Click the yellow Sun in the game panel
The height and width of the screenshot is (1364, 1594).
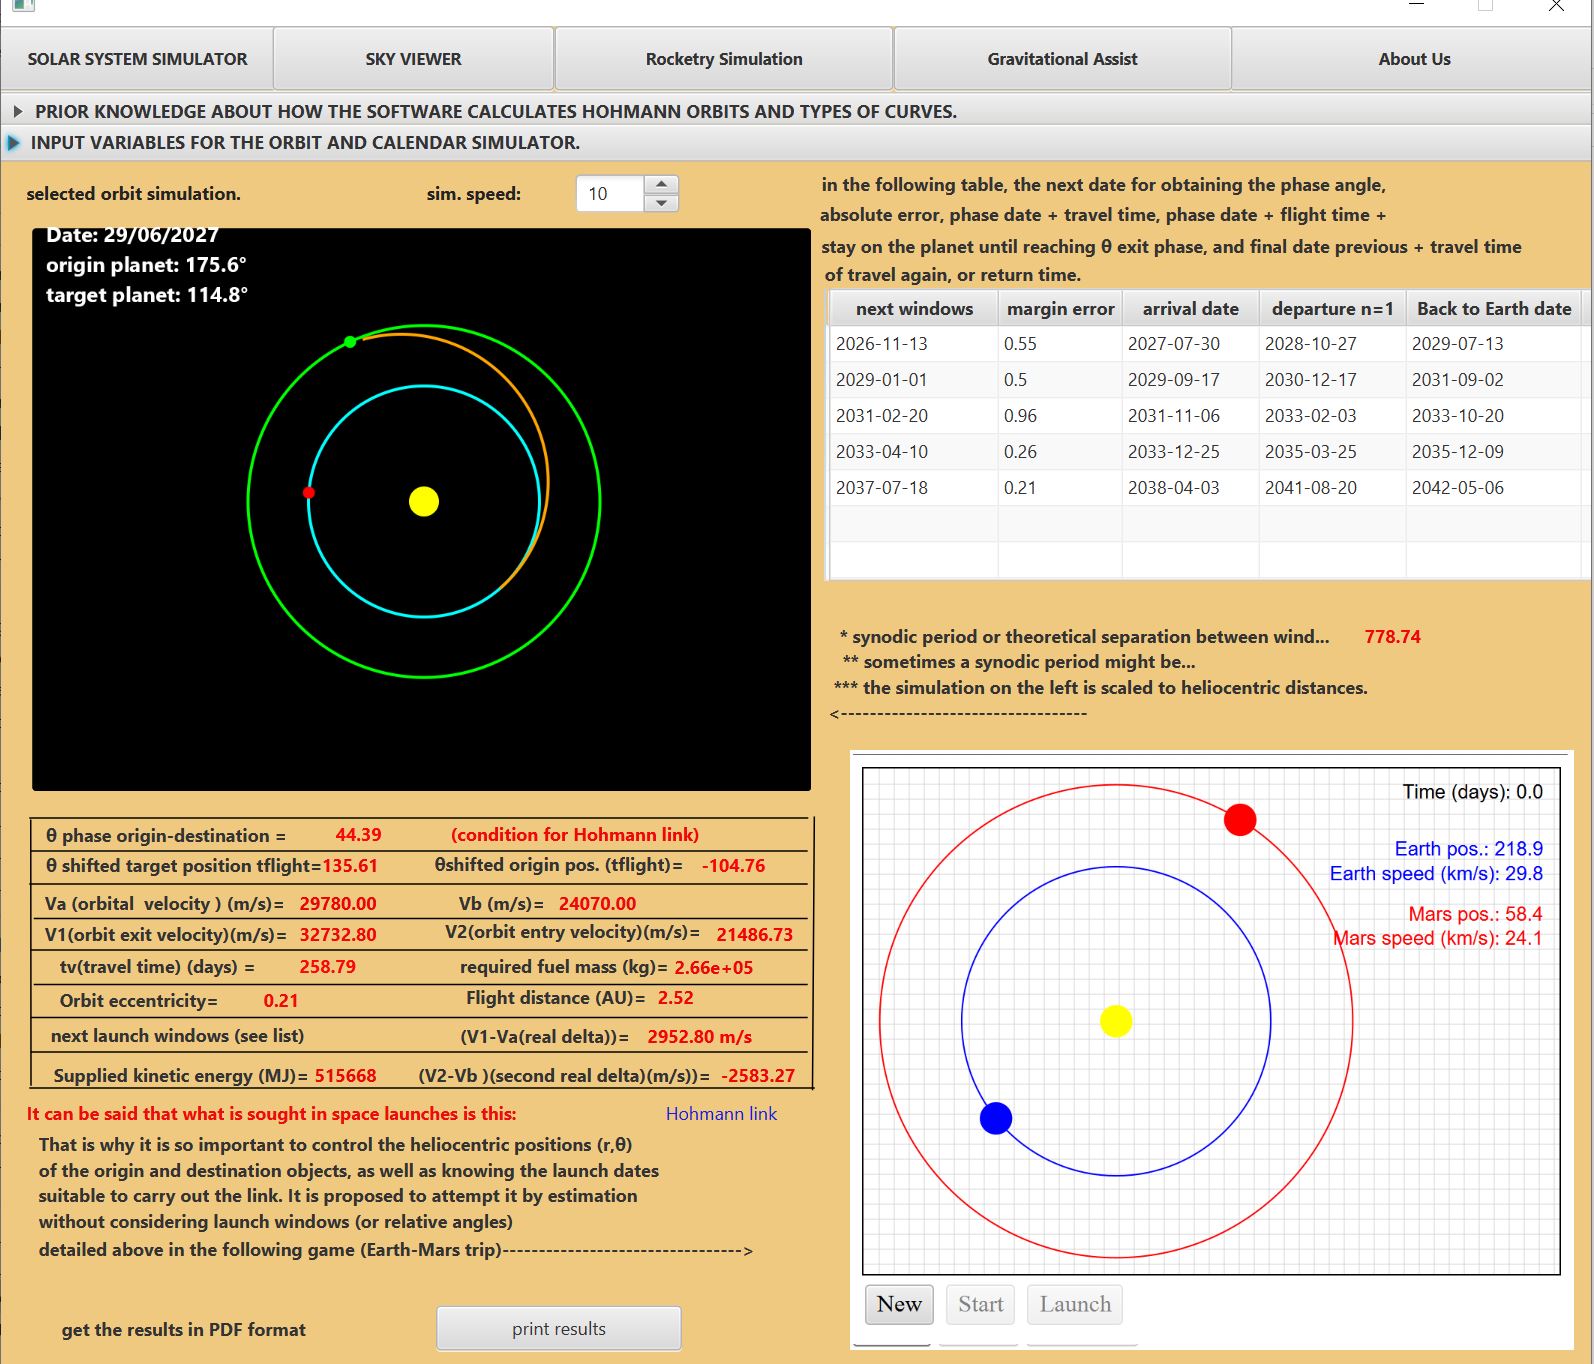1116,1021
